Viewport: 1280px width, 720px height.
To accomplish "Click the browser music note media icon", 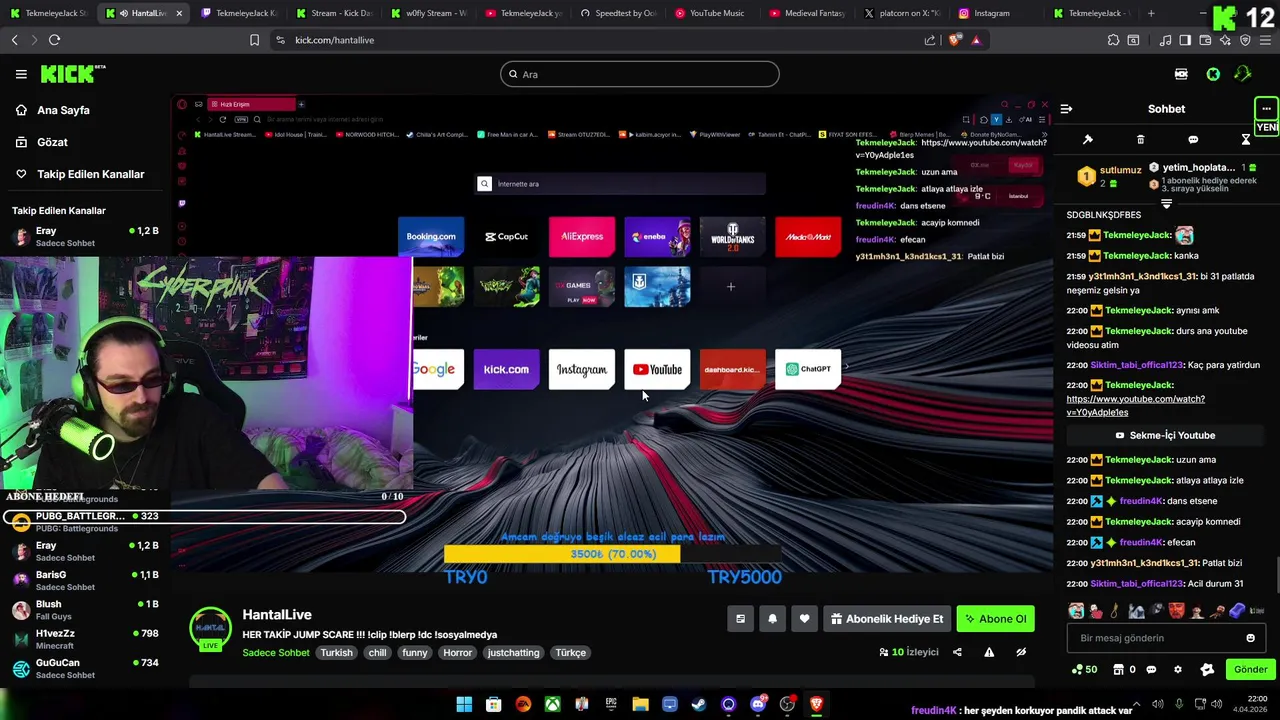I will coord(1165,40).
